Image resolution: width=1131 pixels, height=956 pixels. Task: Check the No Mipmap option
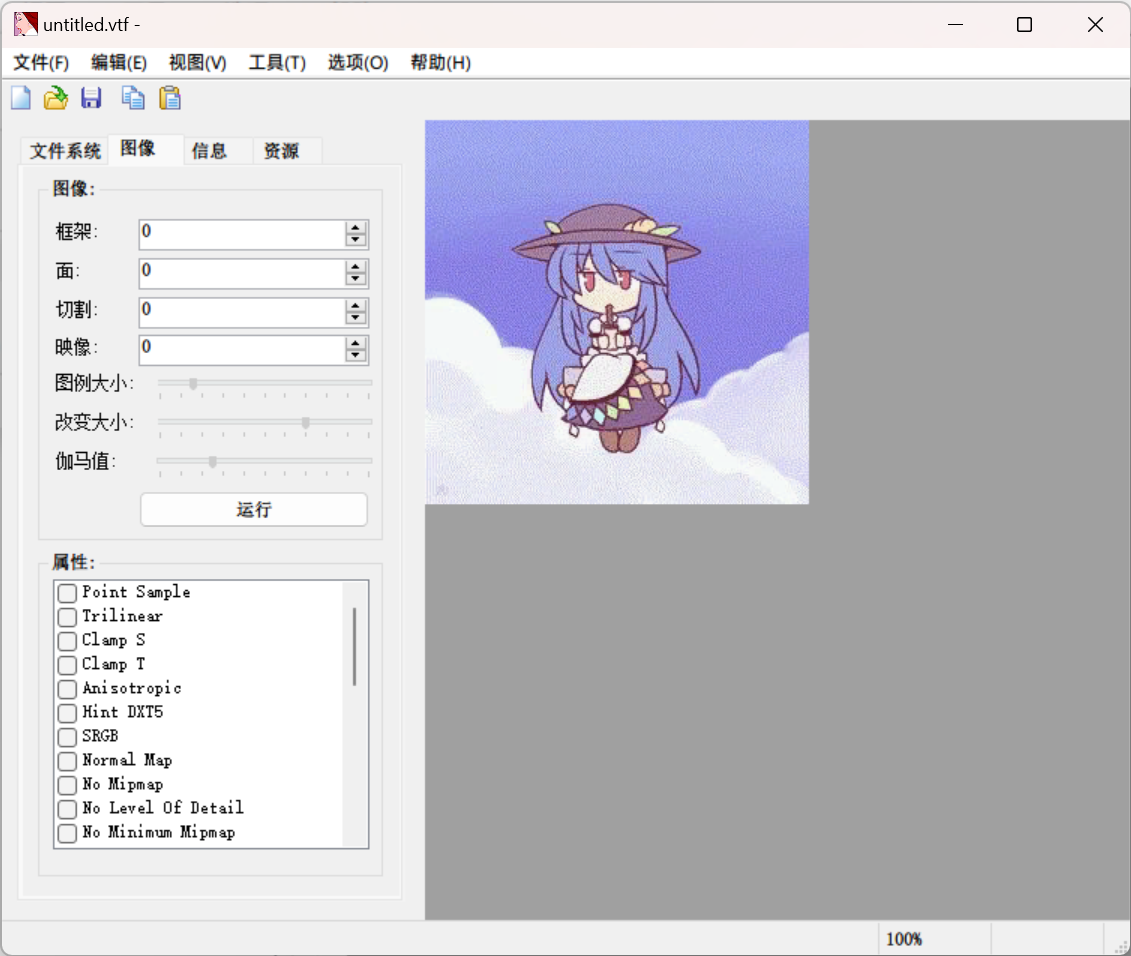pos(67,785)
